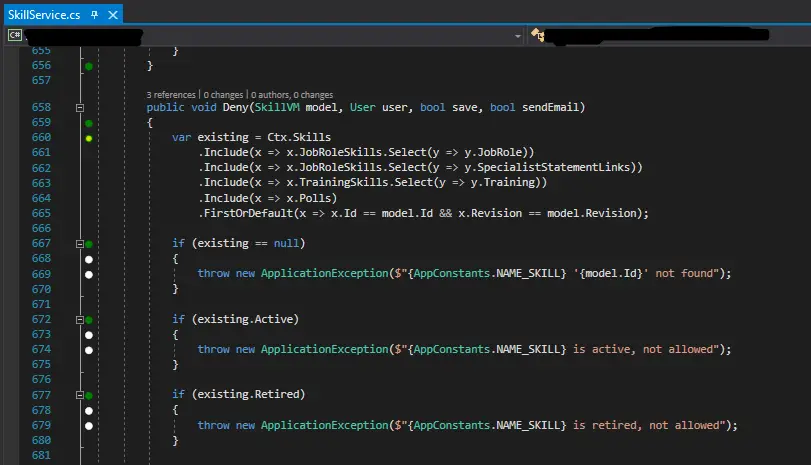Click the member navigation icon
Screen dimensions: 811x465
[x=537, y=35]
